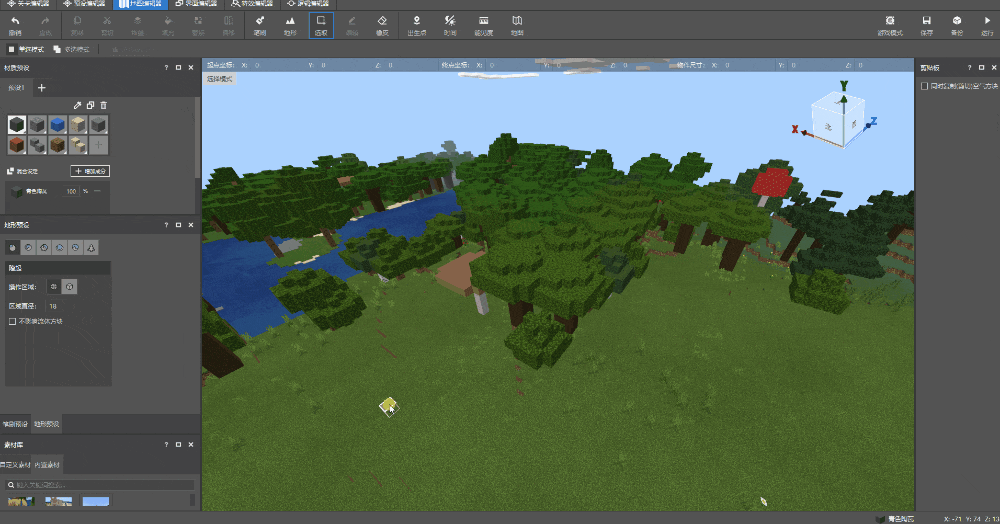Enable the checkbox in the shape preset panel

coord(12,321)
